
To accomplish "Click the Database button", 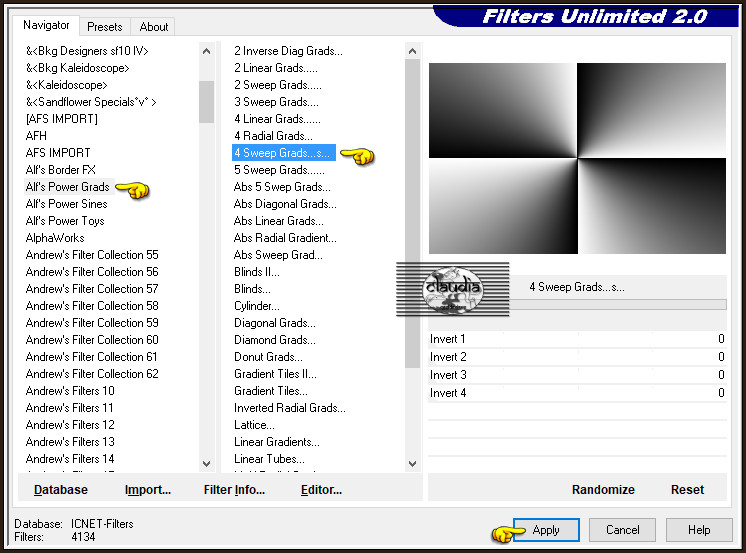I will 61,490.
